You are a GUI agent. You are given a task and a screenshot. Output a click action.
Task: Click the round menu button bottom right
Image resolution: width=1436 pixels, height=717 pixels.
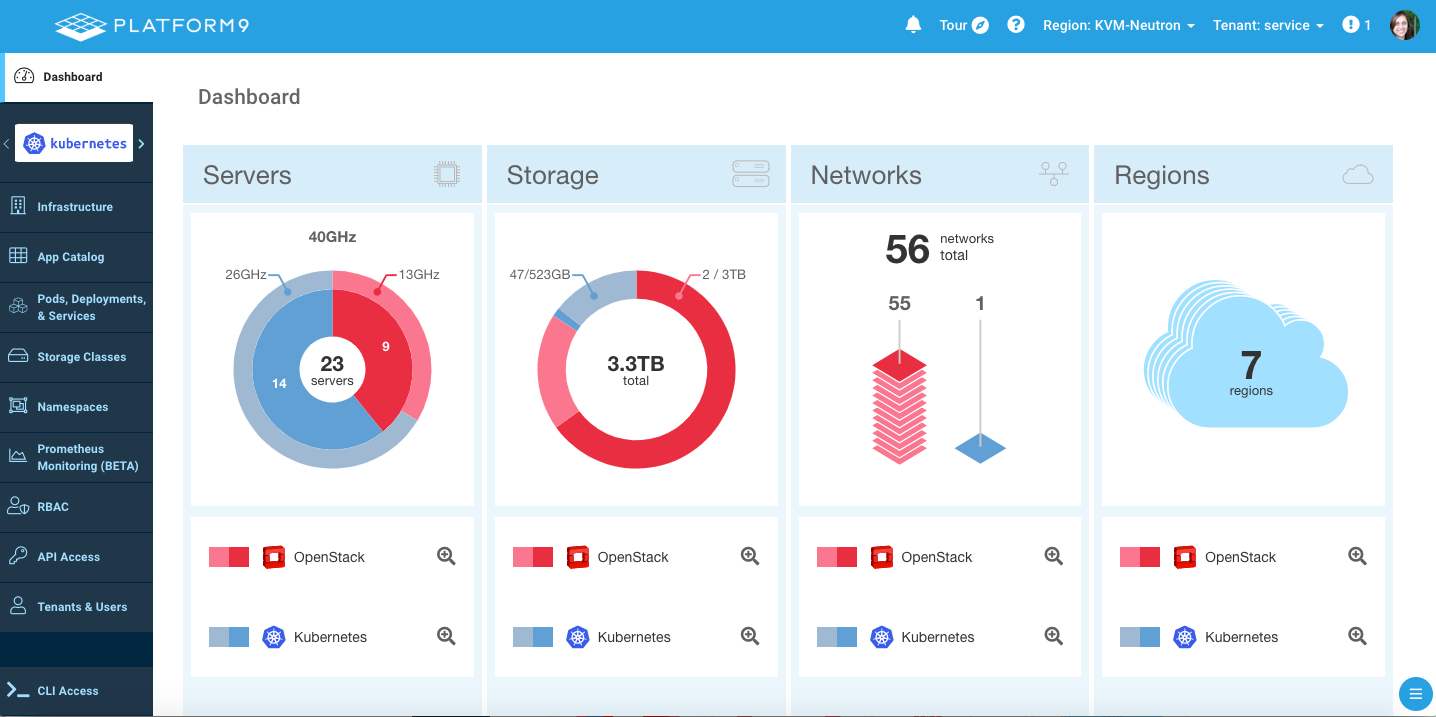(x=1414, y=692)
